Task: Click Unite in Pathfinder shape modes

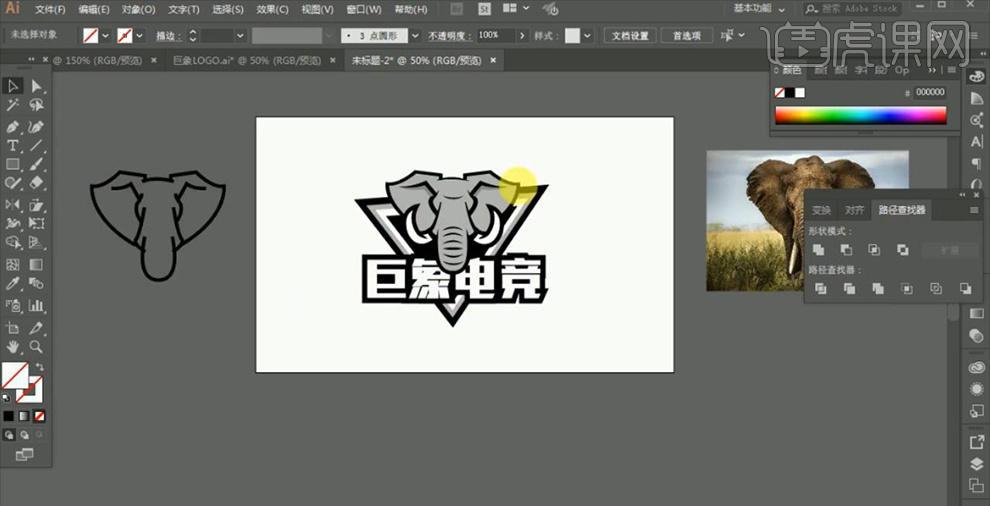Action: click(818, 250)
